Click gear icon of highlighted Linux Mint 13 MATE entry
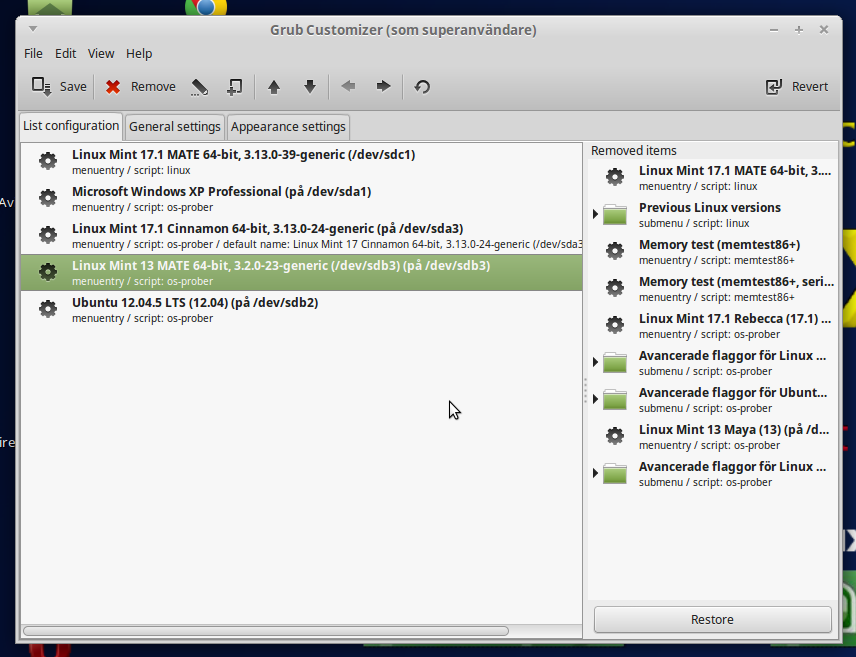The width and height of the screenshot is (856, 657). click(48, 271)
